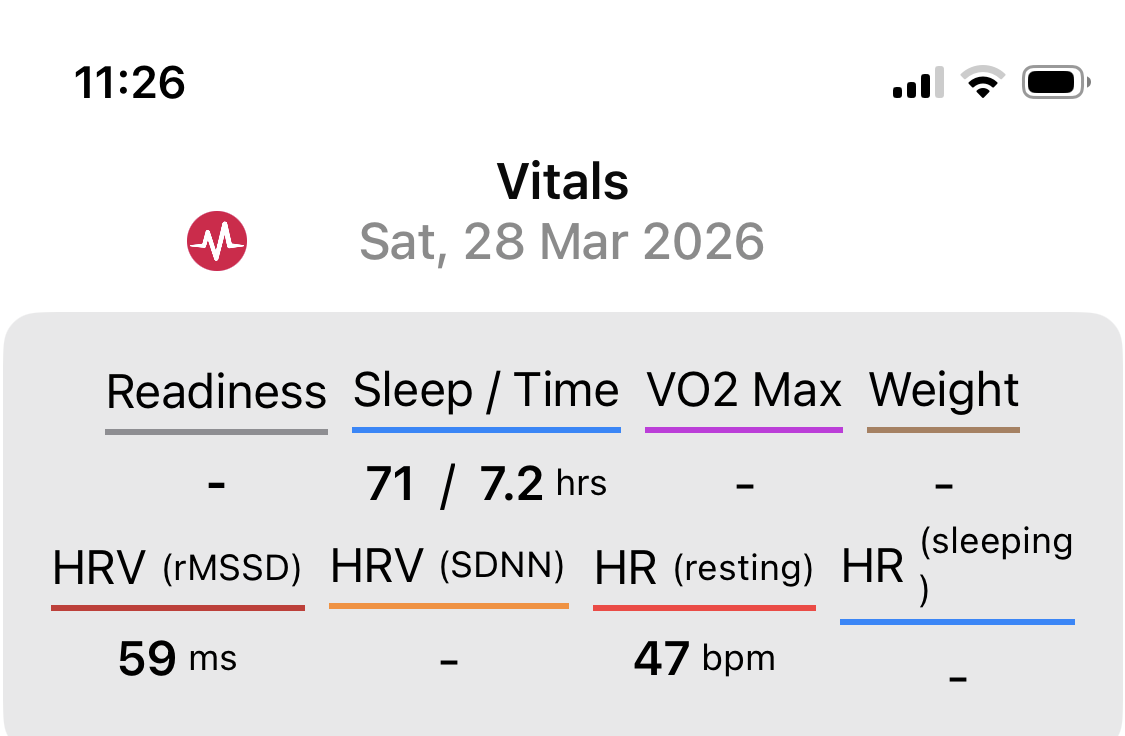This screenshot has height=736, width=1125.
Task: Click the purple VO2 Max color underline
Action: [744, 430]
